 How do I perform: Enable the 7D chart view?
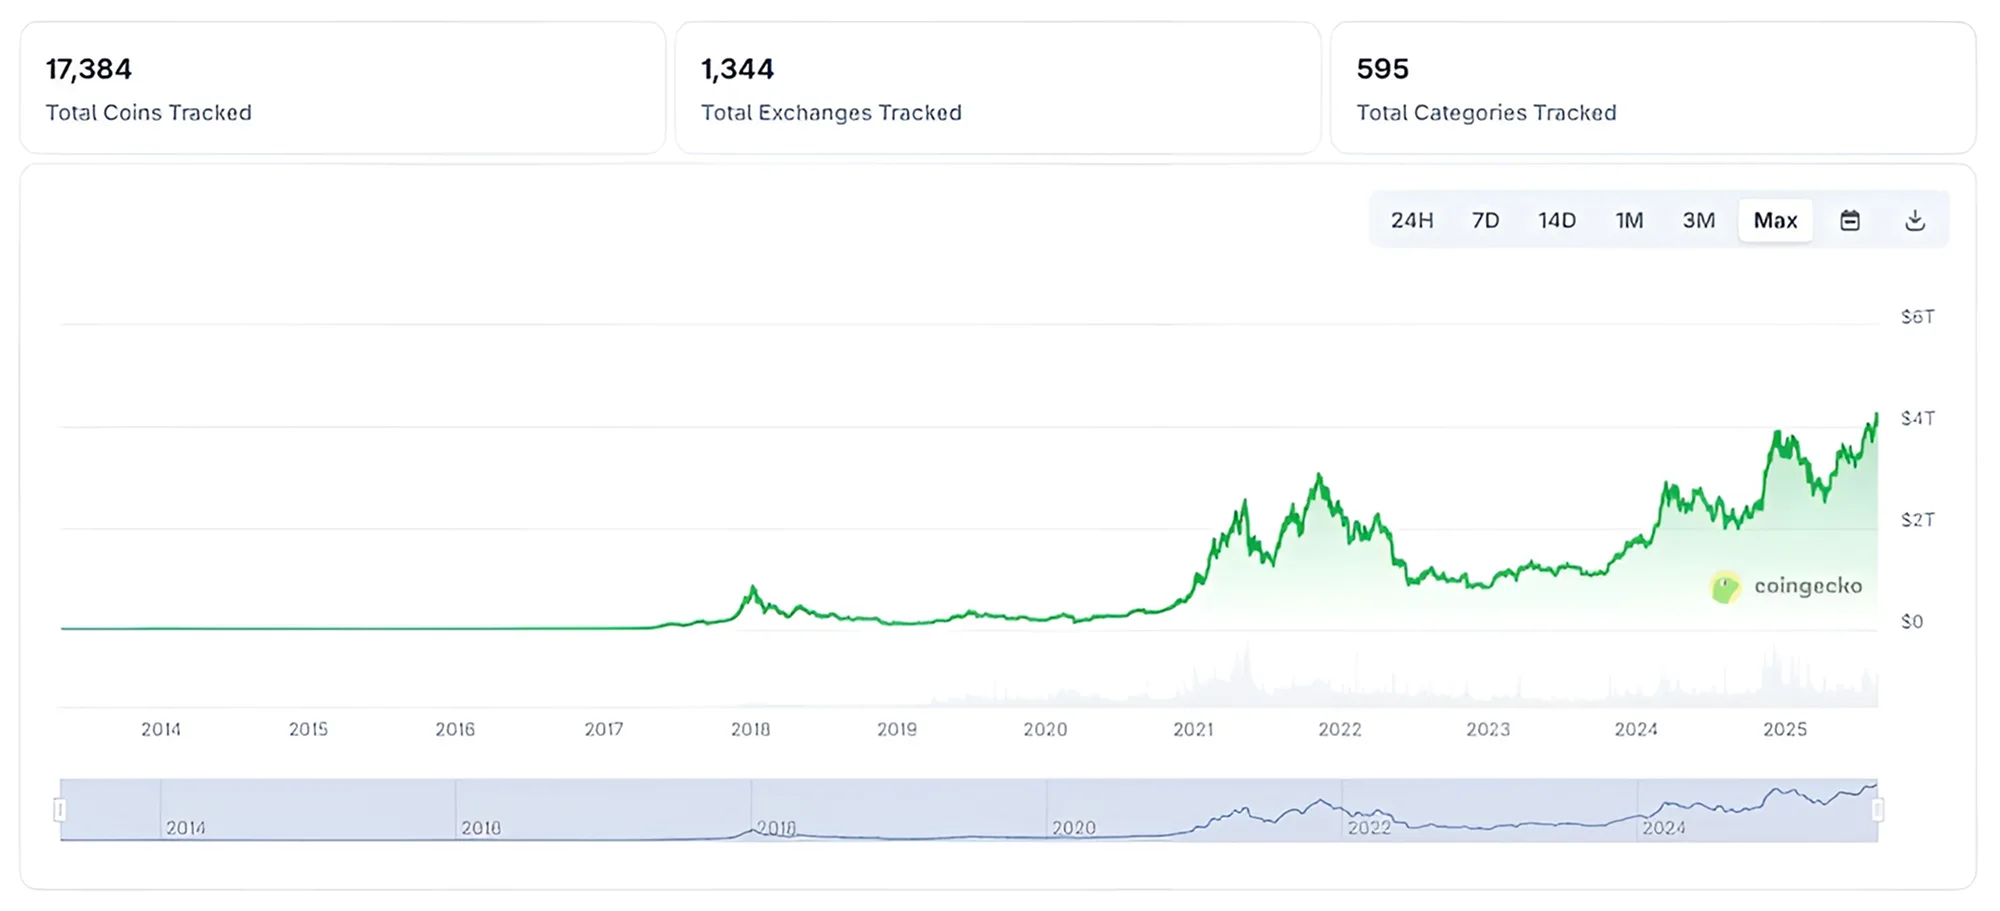(1485, 220)
